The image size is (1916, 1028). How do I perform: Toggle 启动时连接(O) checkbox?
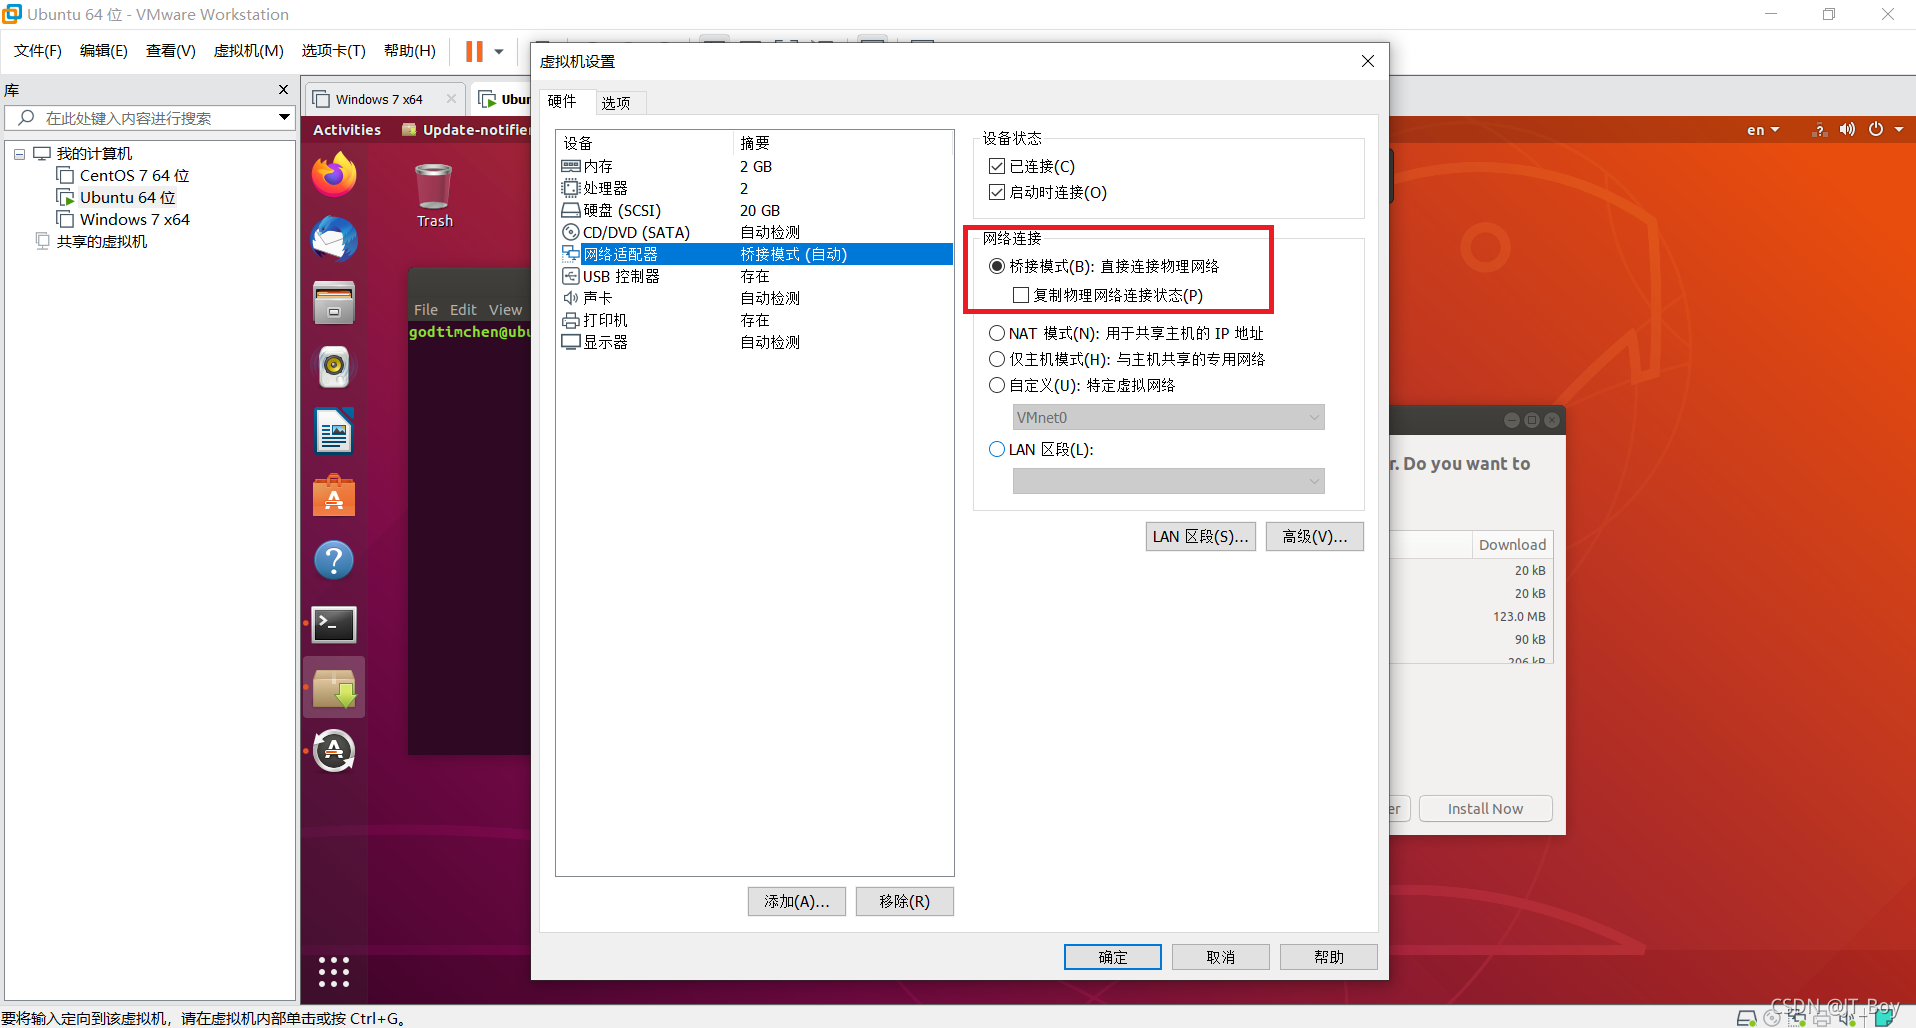pos(997,192)
